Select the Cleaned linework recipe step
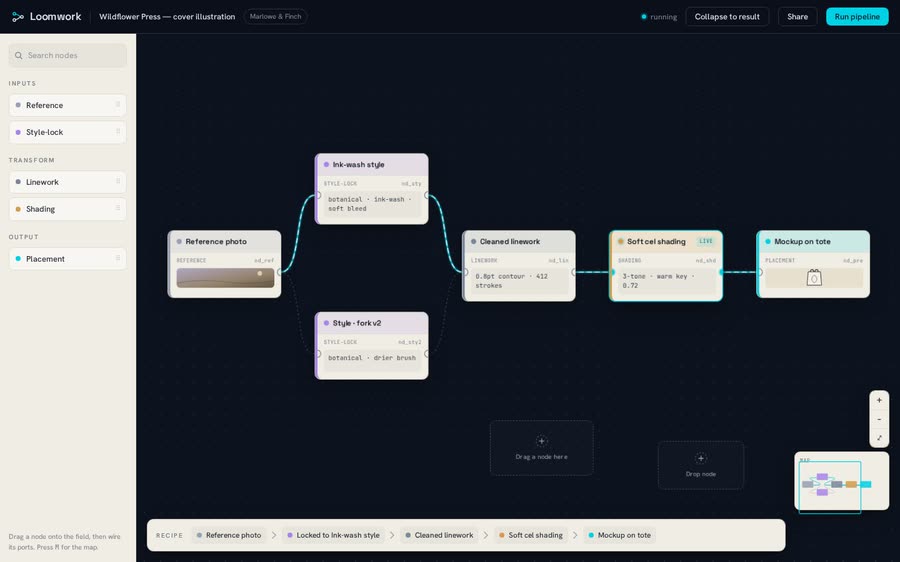900x562 pixels. coord(439,535)
